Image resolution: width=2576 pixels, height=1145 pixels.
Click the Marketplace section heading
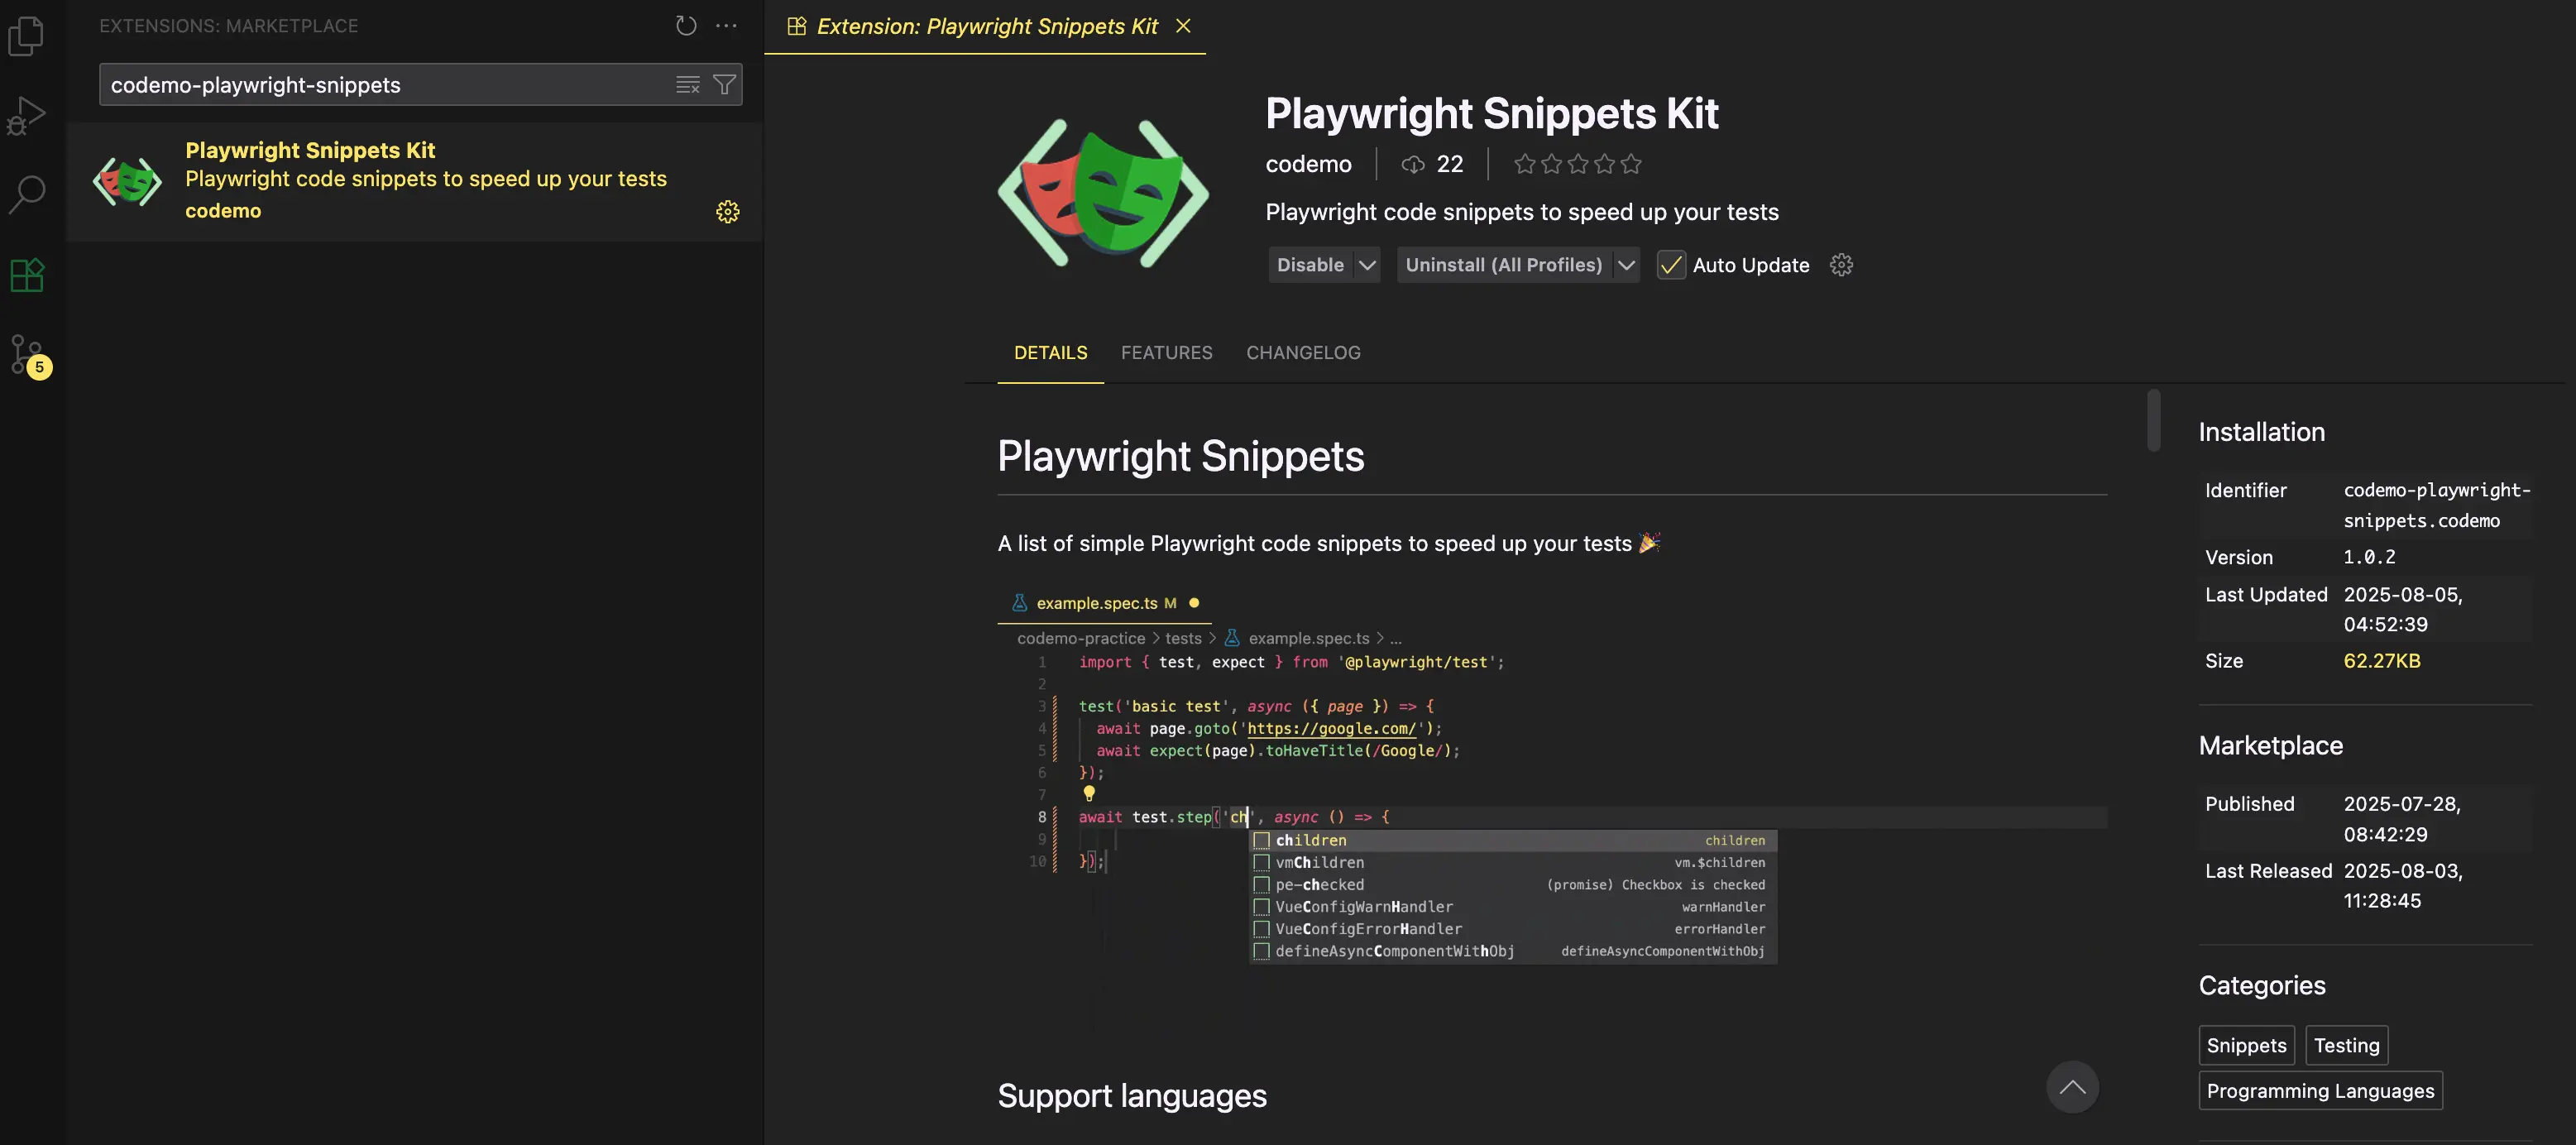2270,745
